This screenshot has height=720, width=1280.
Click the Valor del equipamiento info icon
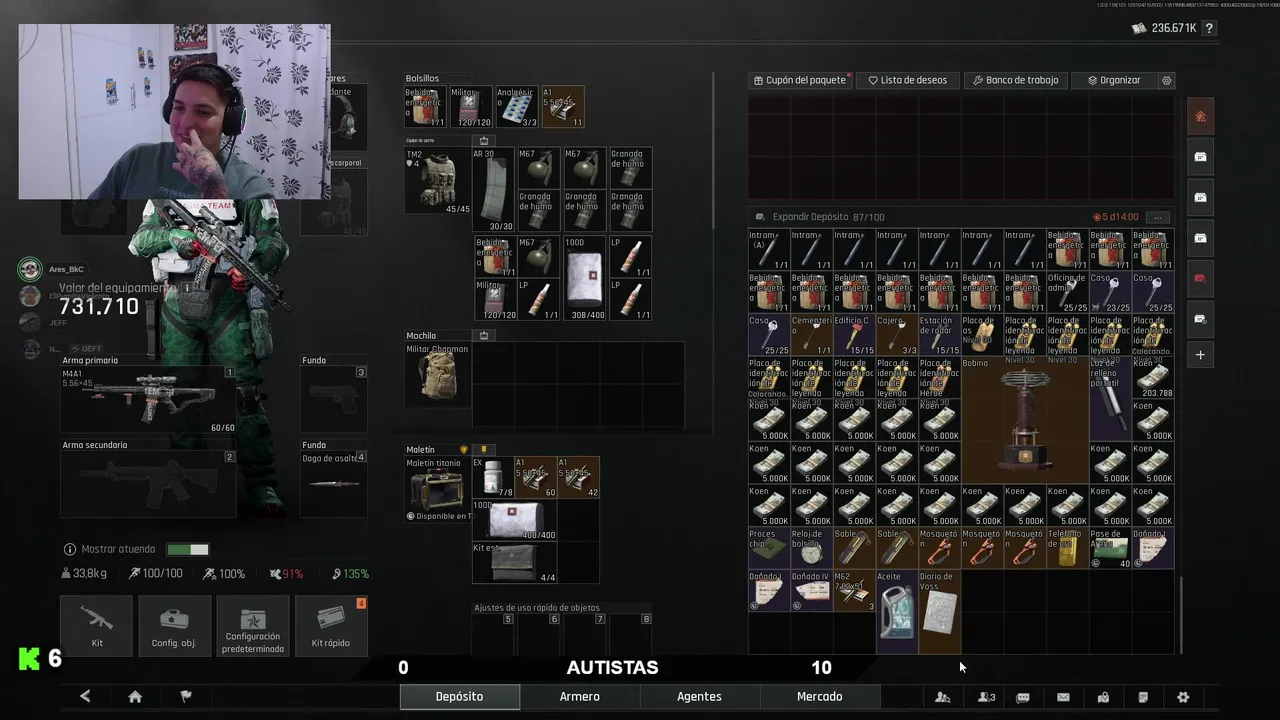[186, 288]
